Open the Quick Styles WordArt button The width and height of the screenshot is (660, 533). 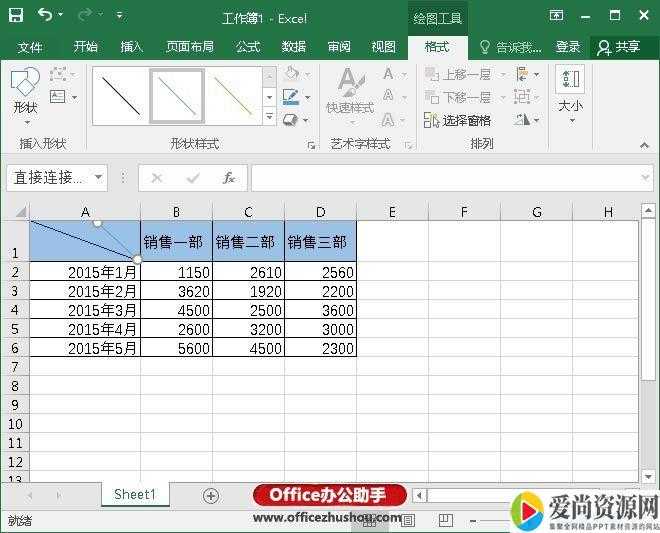click(349, 90)
